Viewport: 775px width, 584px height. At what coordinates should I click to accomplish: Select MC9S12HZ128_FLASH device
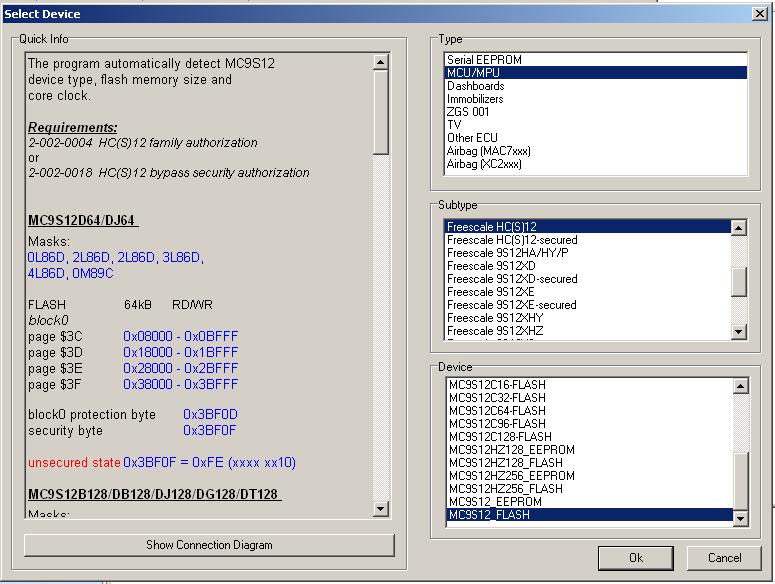tap(589, 463)
